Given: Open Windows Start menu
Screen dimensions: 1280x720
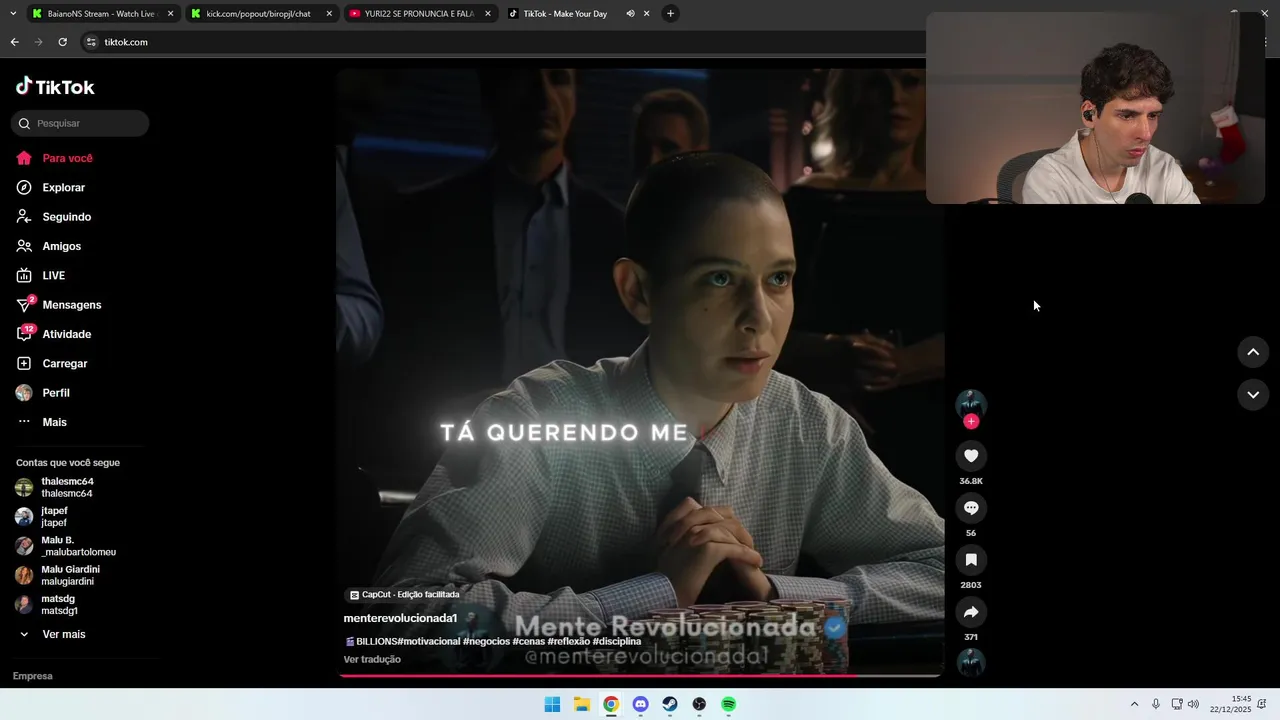Looking at the screenshot, I should click(x=552, y=704).
